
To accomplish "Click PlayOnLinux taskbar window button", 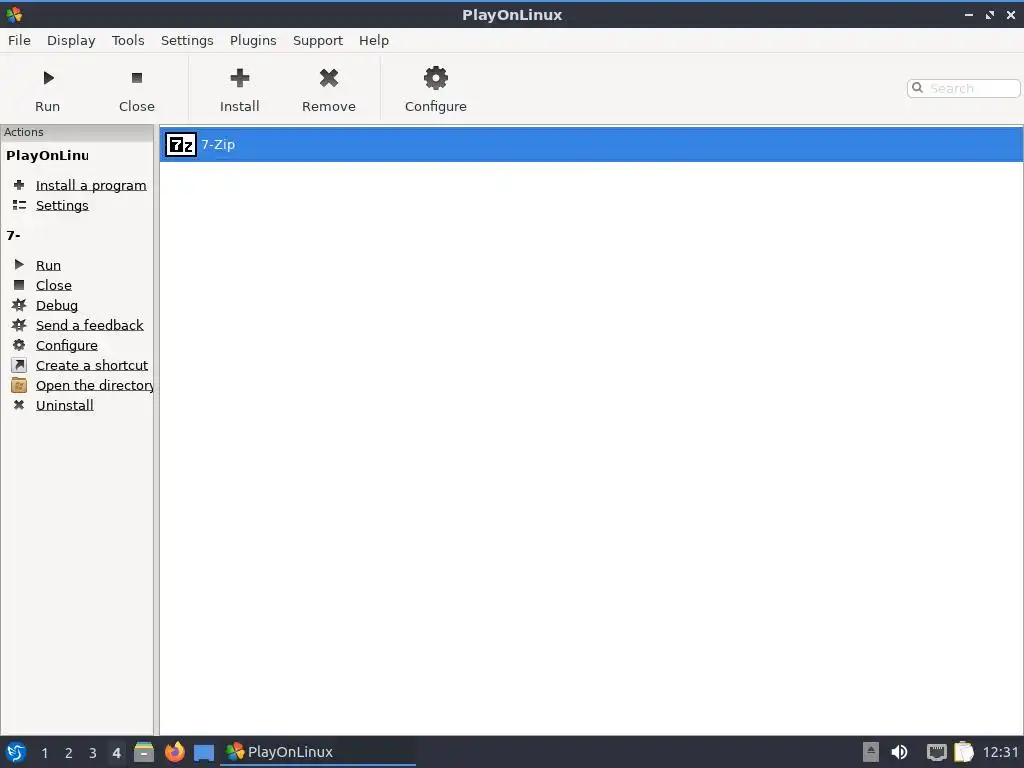I will (318, 752).
